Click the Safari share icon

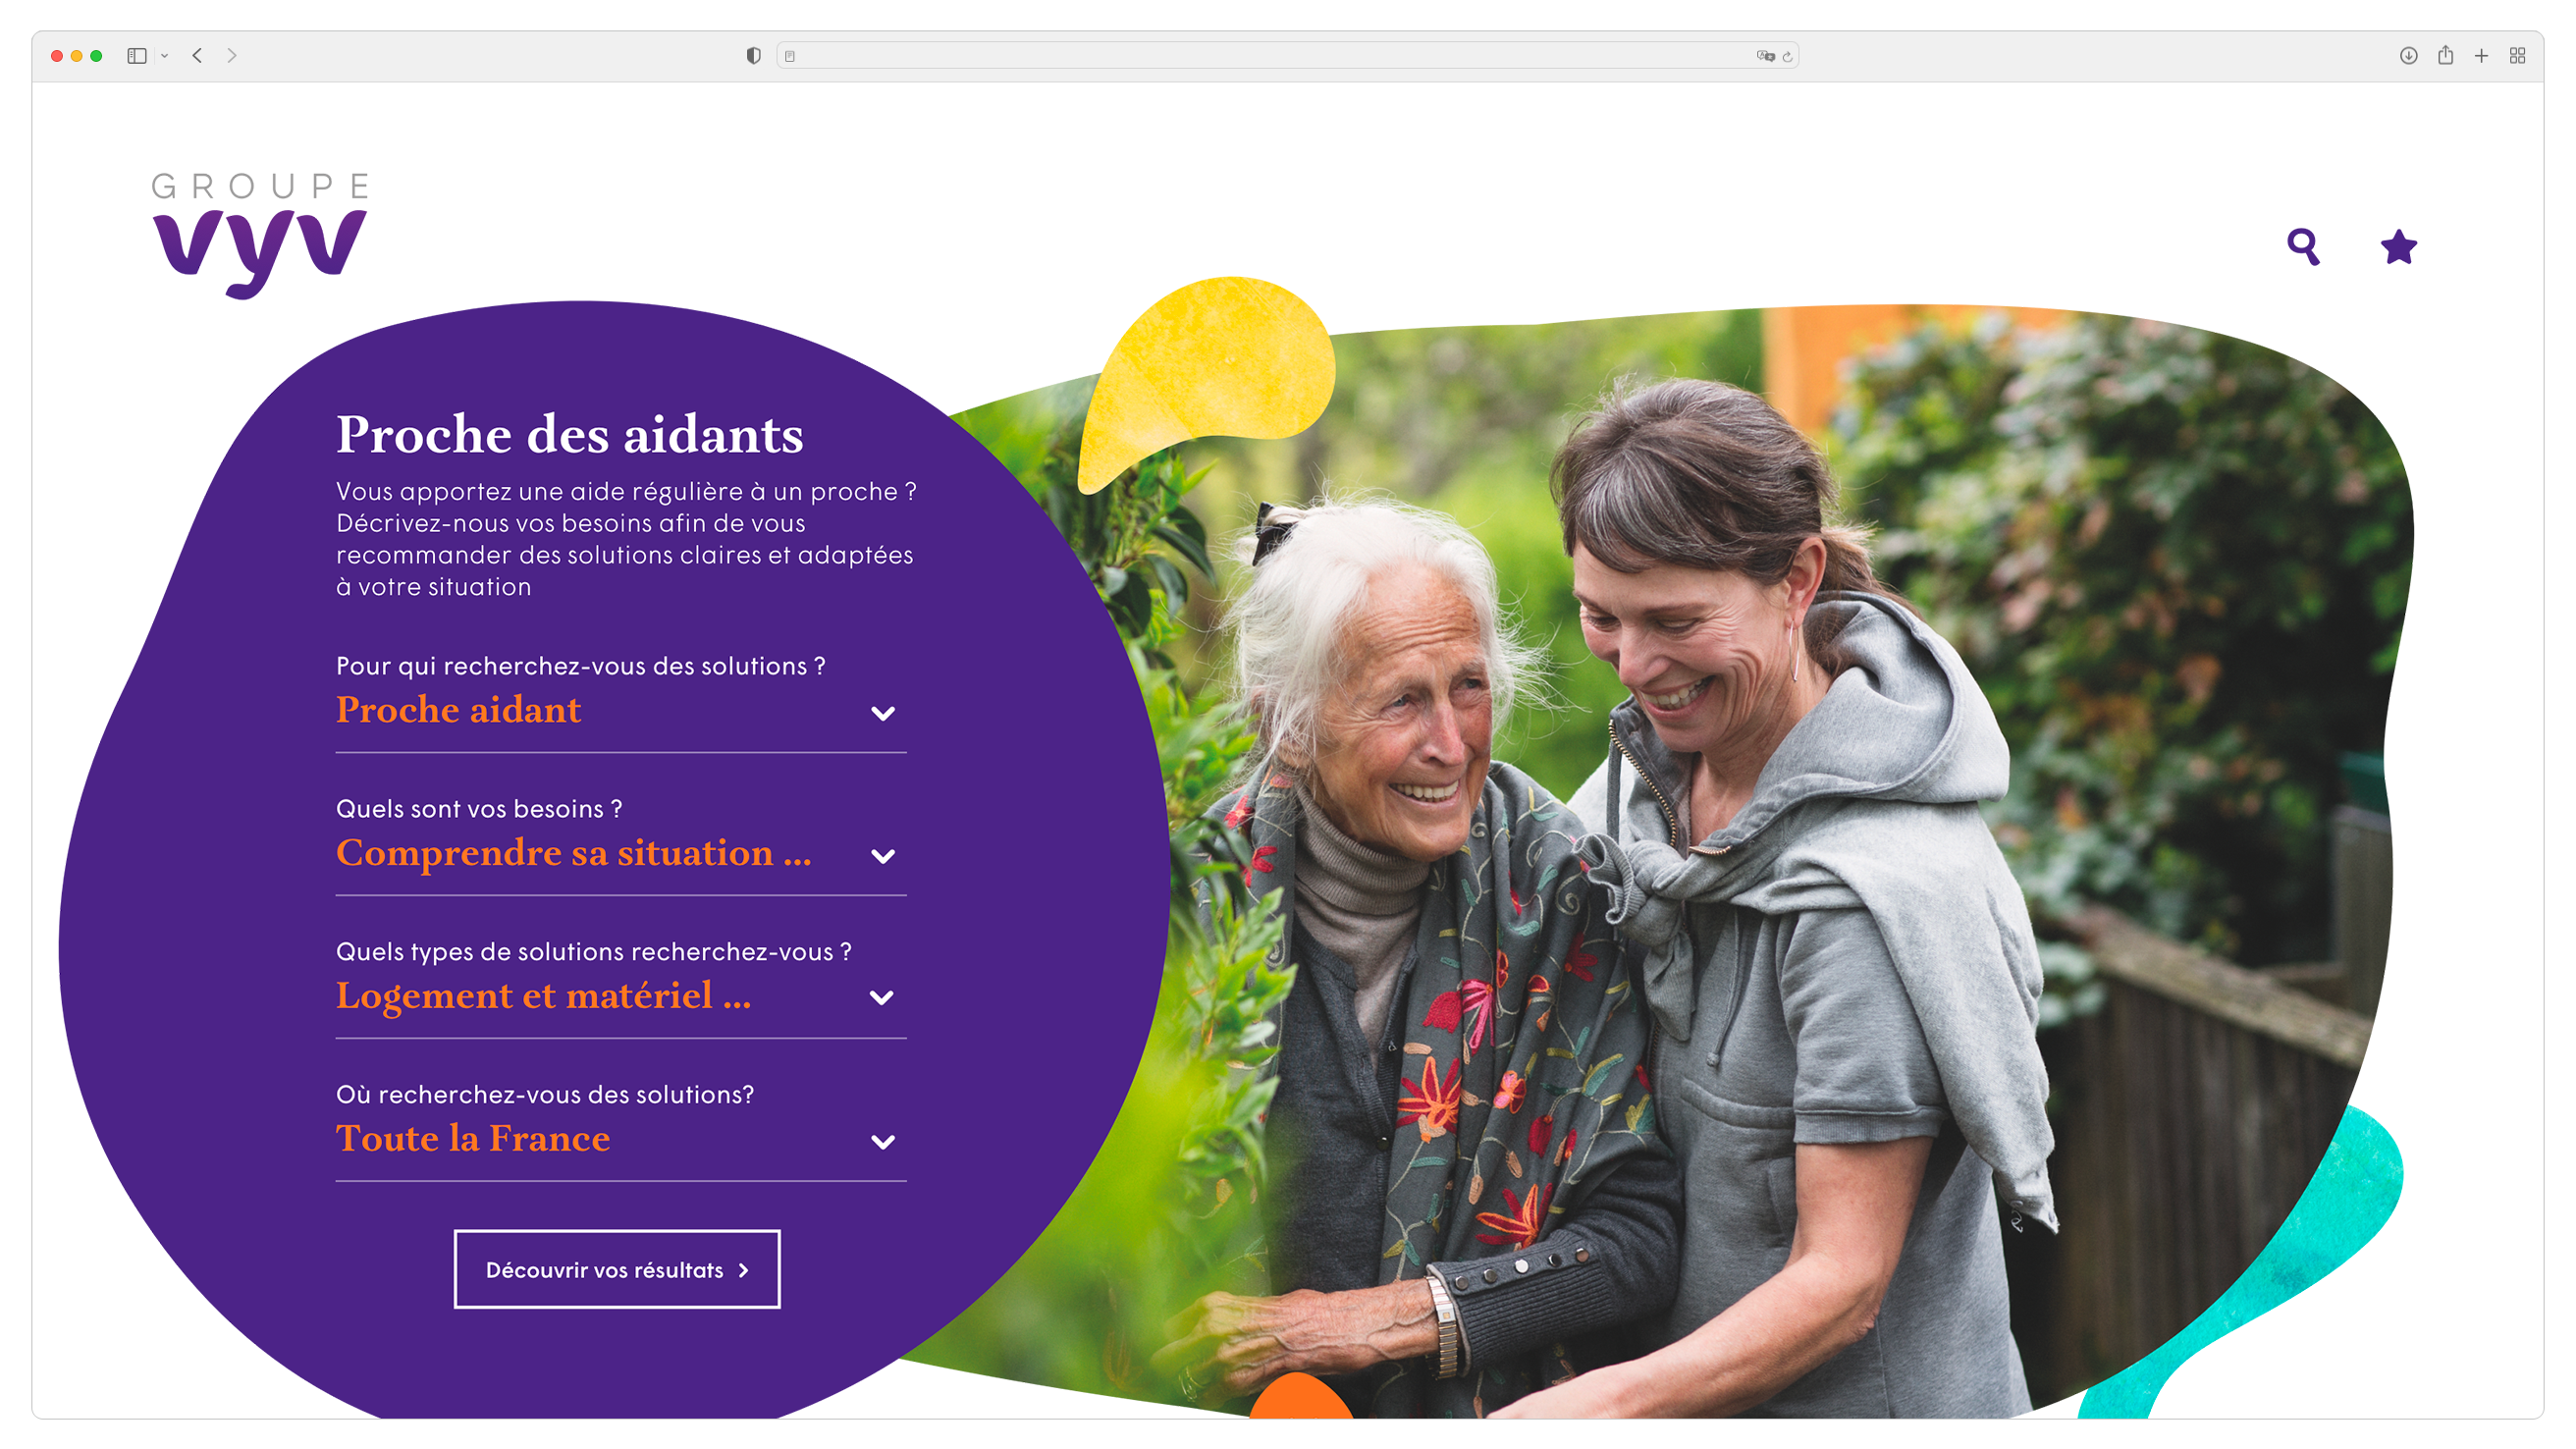click(2445, 55)
